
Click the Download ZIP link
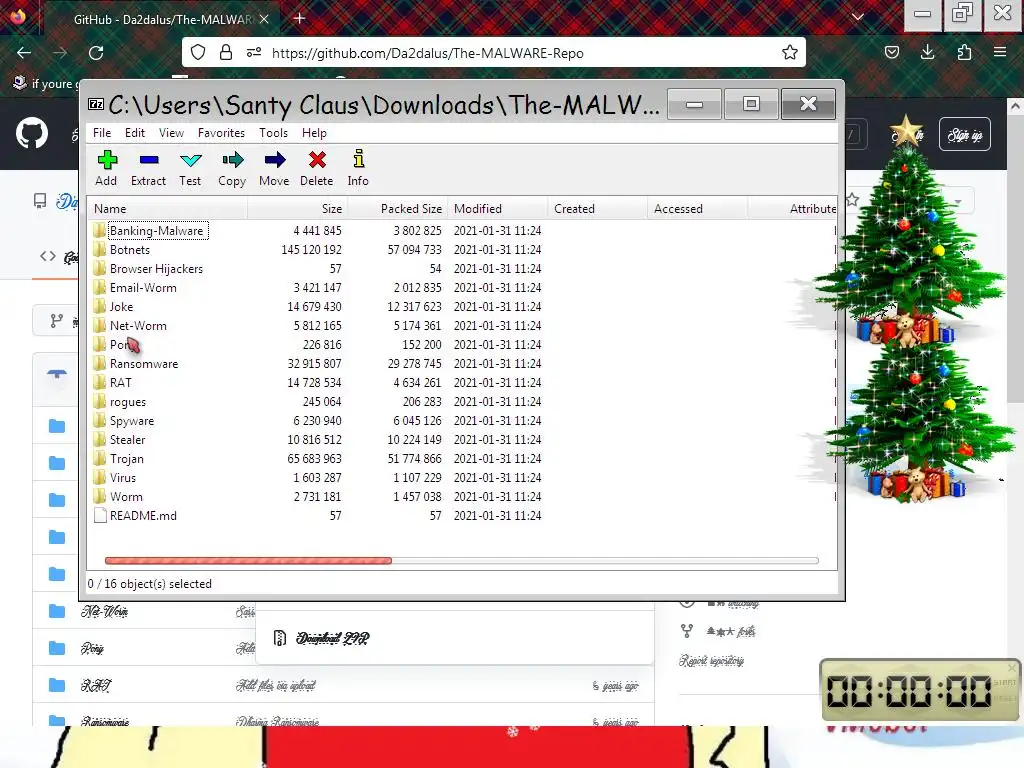pyautogui.click(x=332, y=638)
